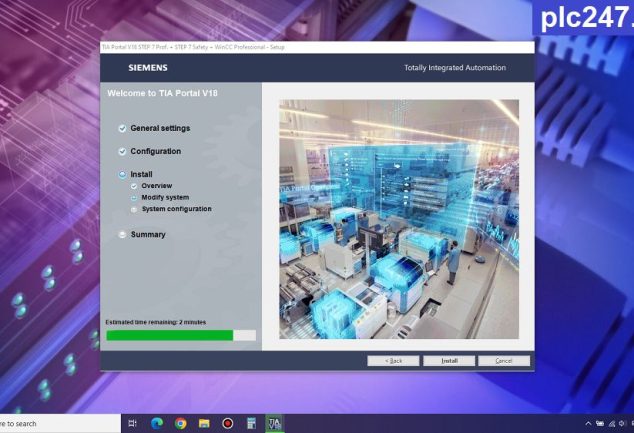Select the Configuration step
The height and width of the screenshot is (433, 634).
[156, 151]
